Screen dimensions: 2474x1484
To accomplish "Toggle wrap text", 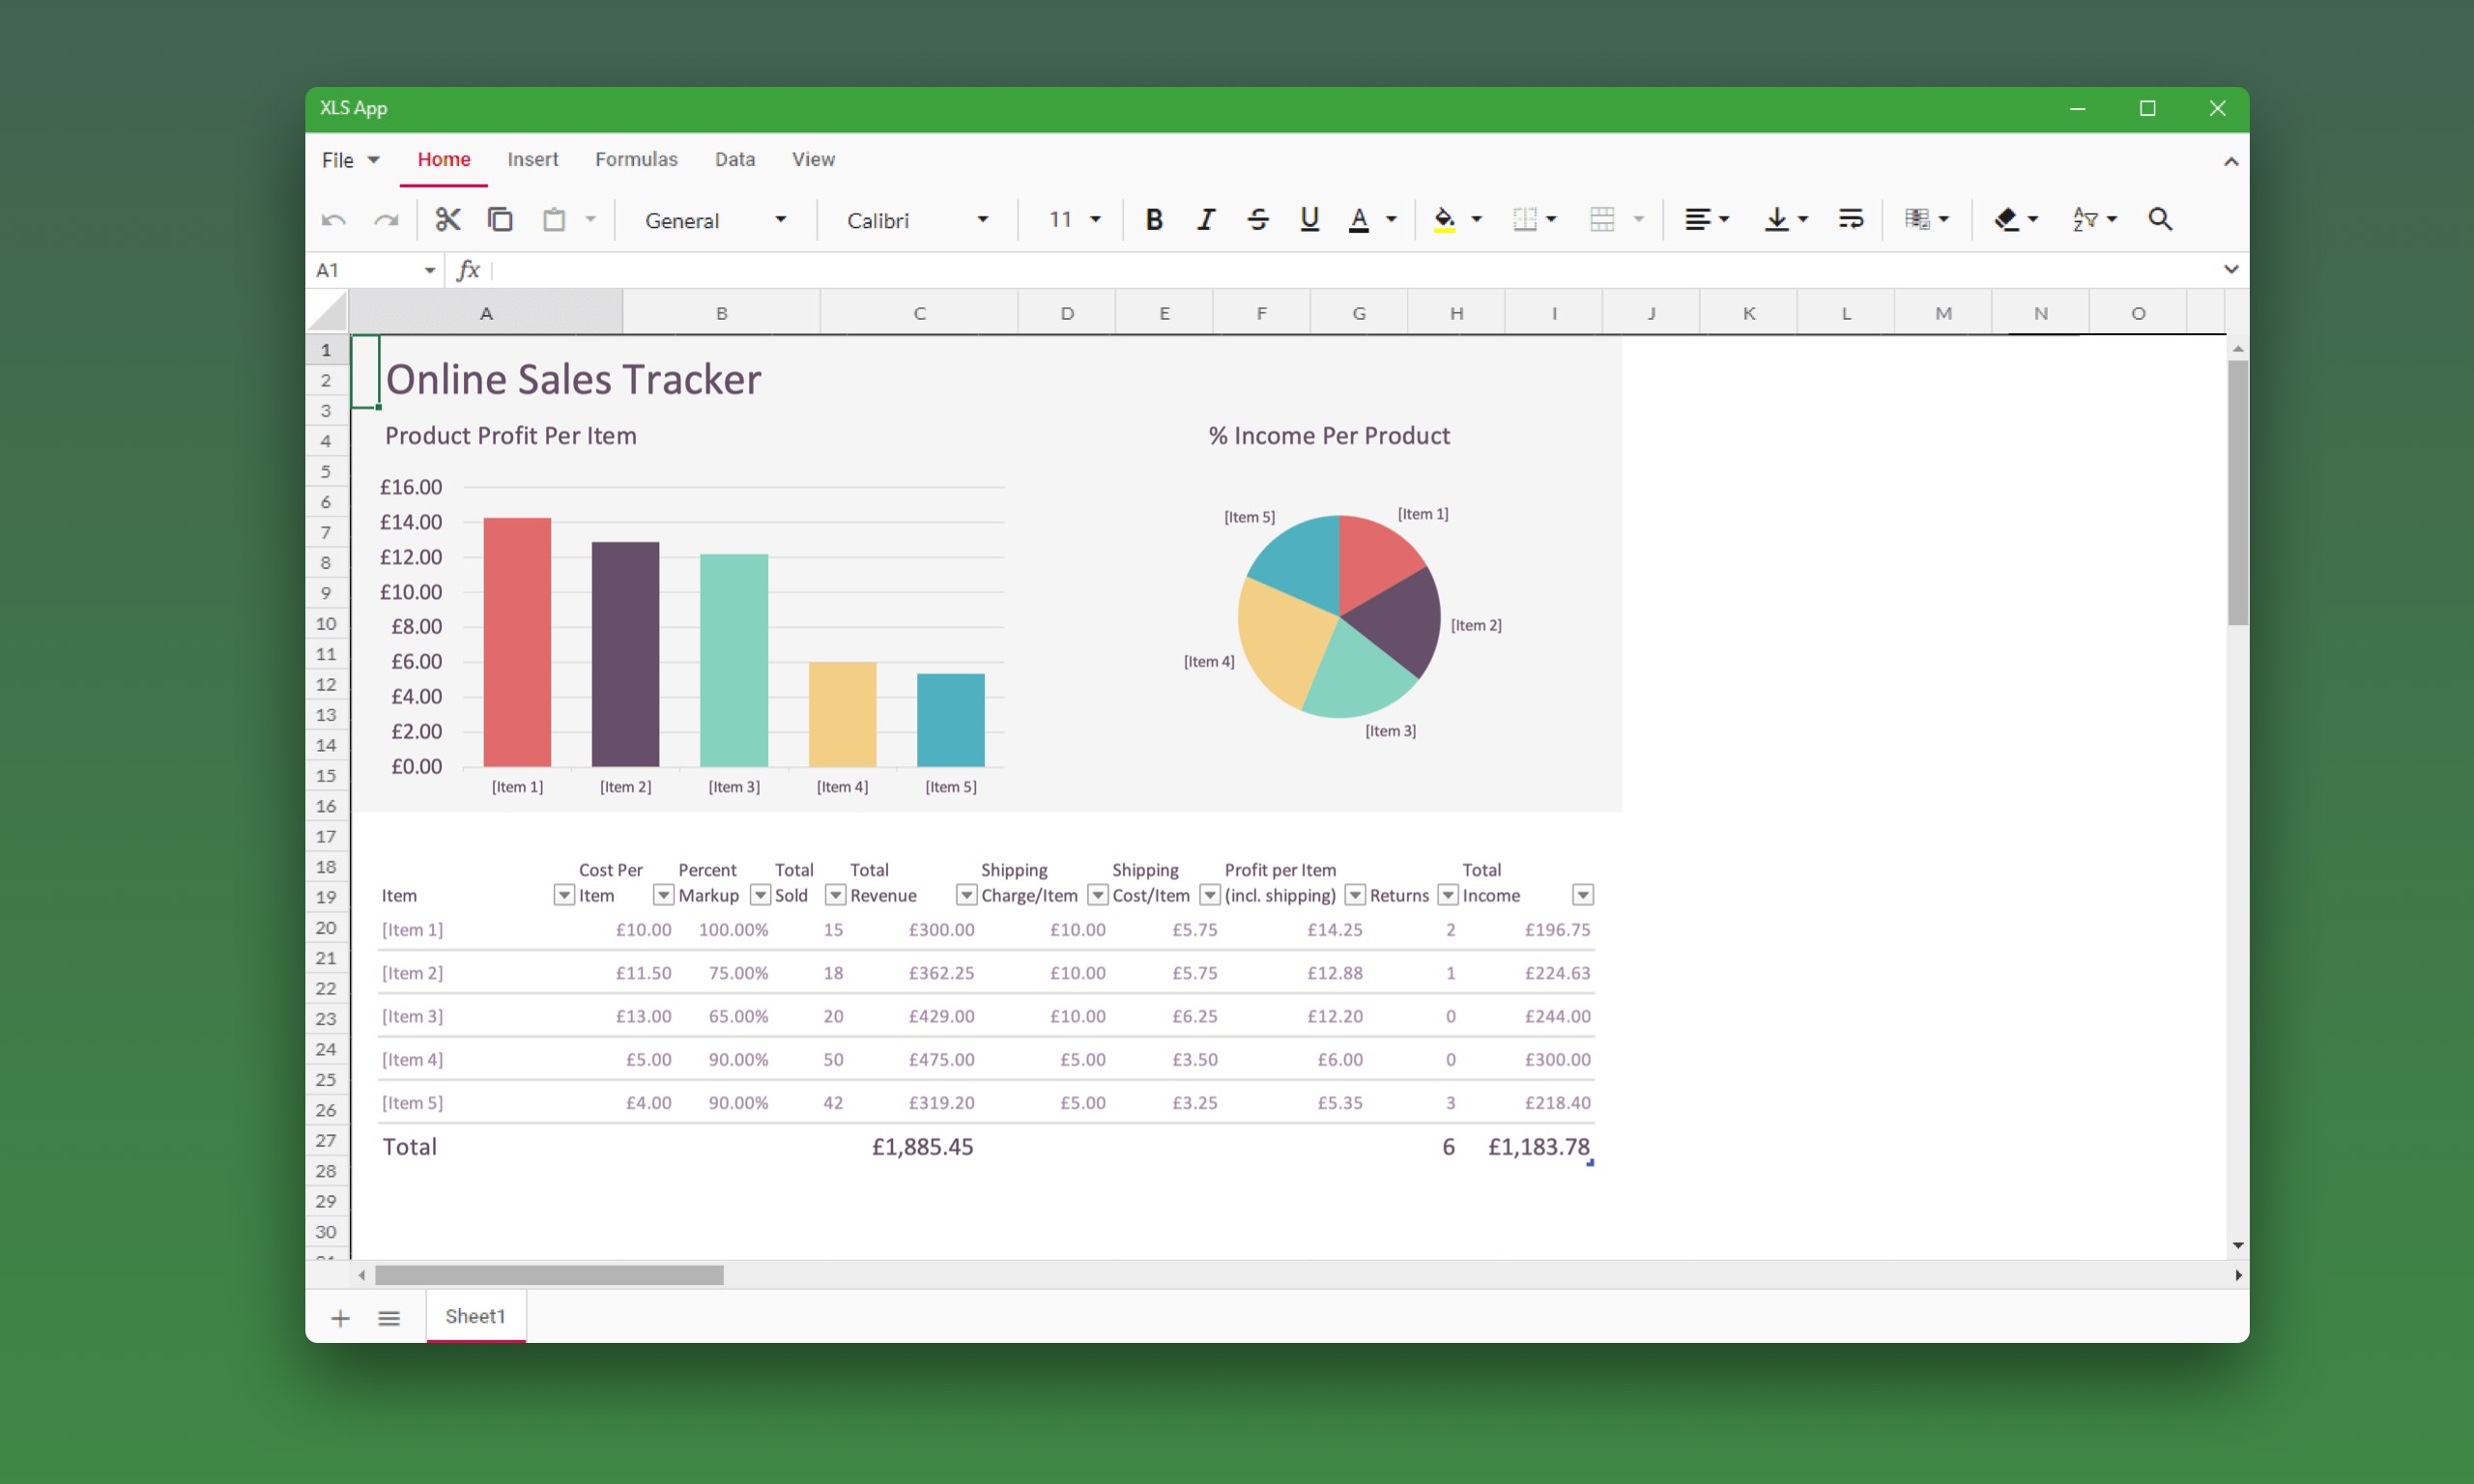I will tap(1849, 219).
